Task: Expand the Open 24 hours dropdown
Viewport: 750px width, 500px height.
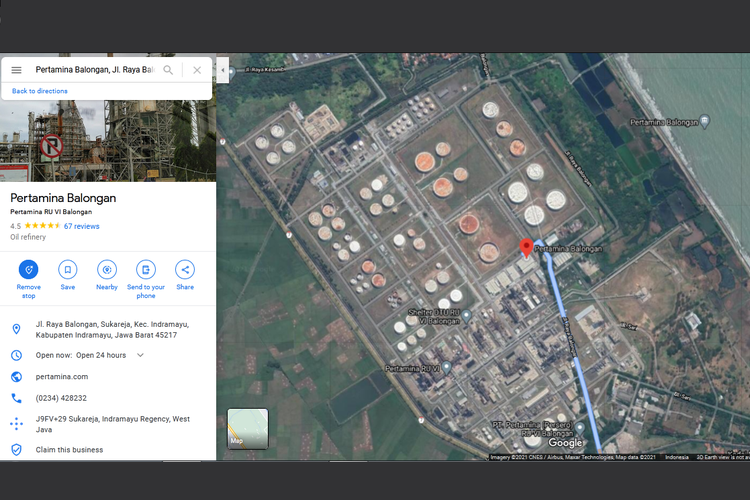Action: [x=140, y=355]
